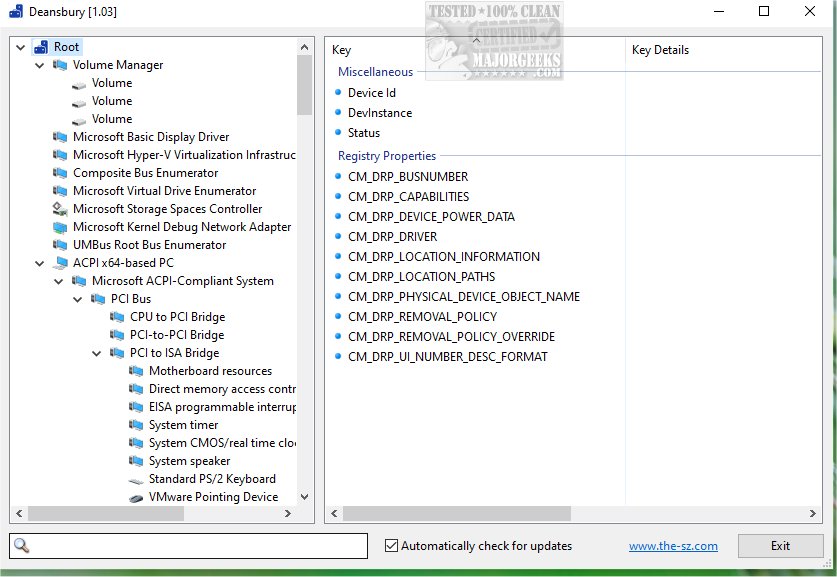Click the VMware Pointing Device mouse icon
This screenshot has height=577, width=837.
136,498
